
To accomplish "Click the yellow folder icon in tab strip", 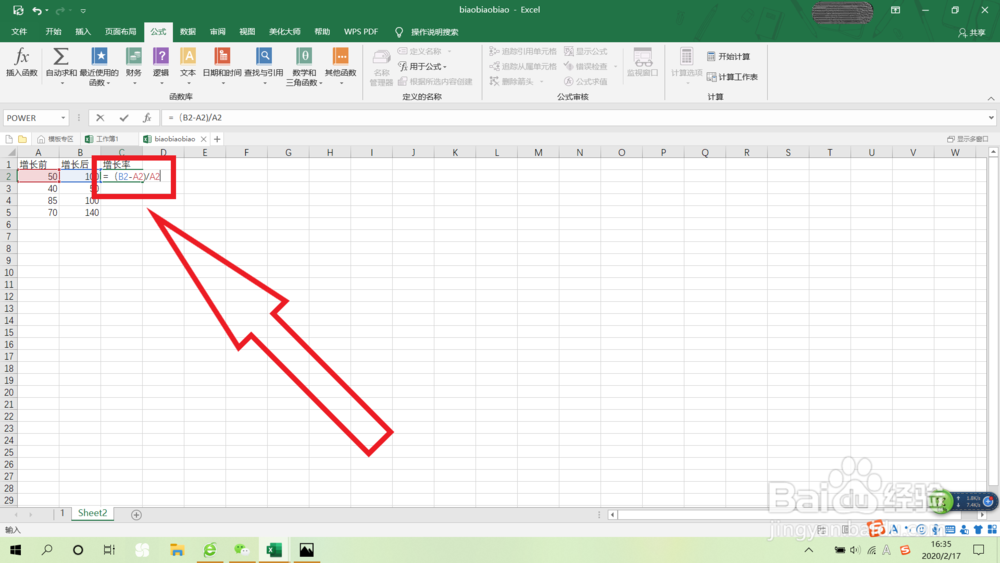I will (22, 139).
